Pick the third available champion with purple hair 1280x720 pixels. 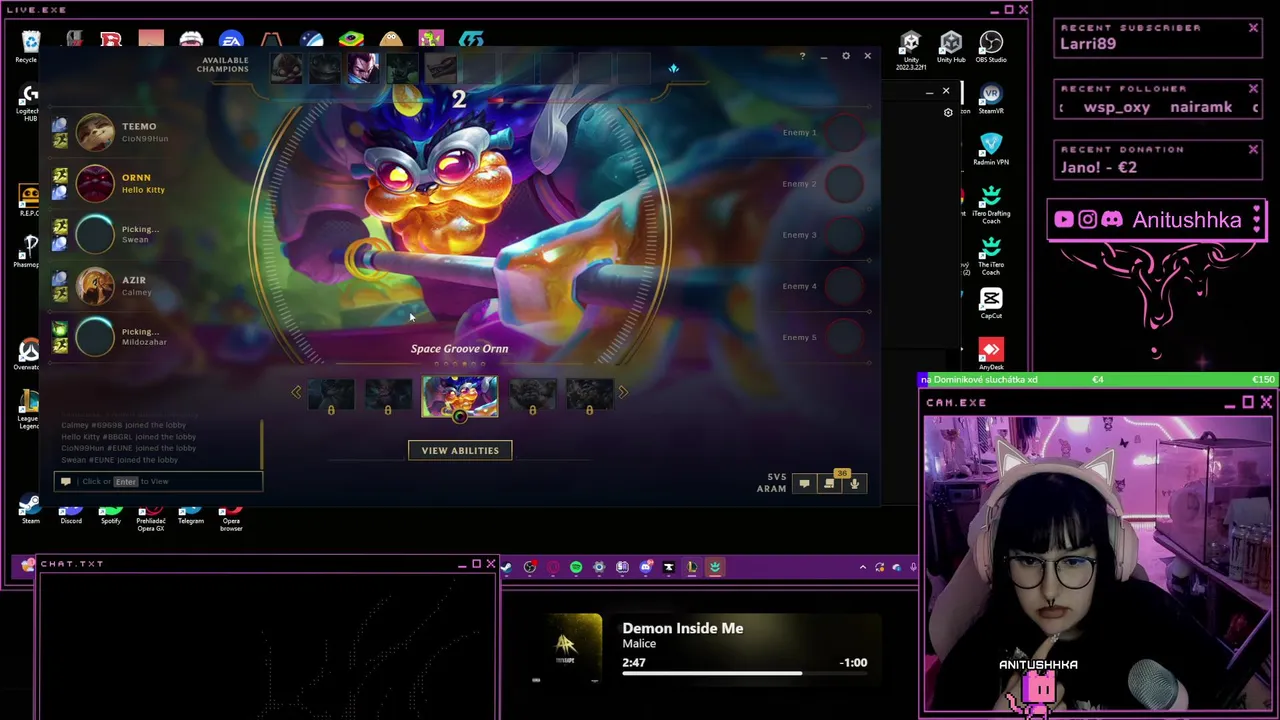pyautogui.click(x=363, y=68)
